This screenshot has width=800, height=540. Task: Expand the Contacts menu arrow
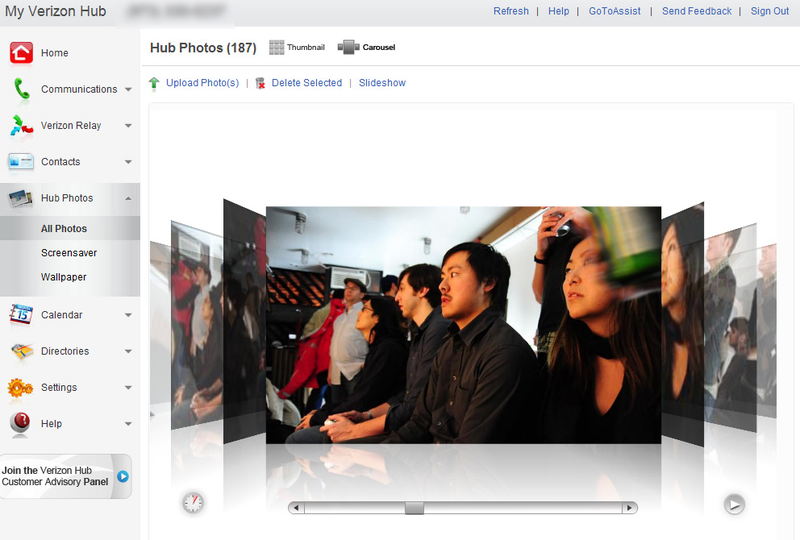128,162
